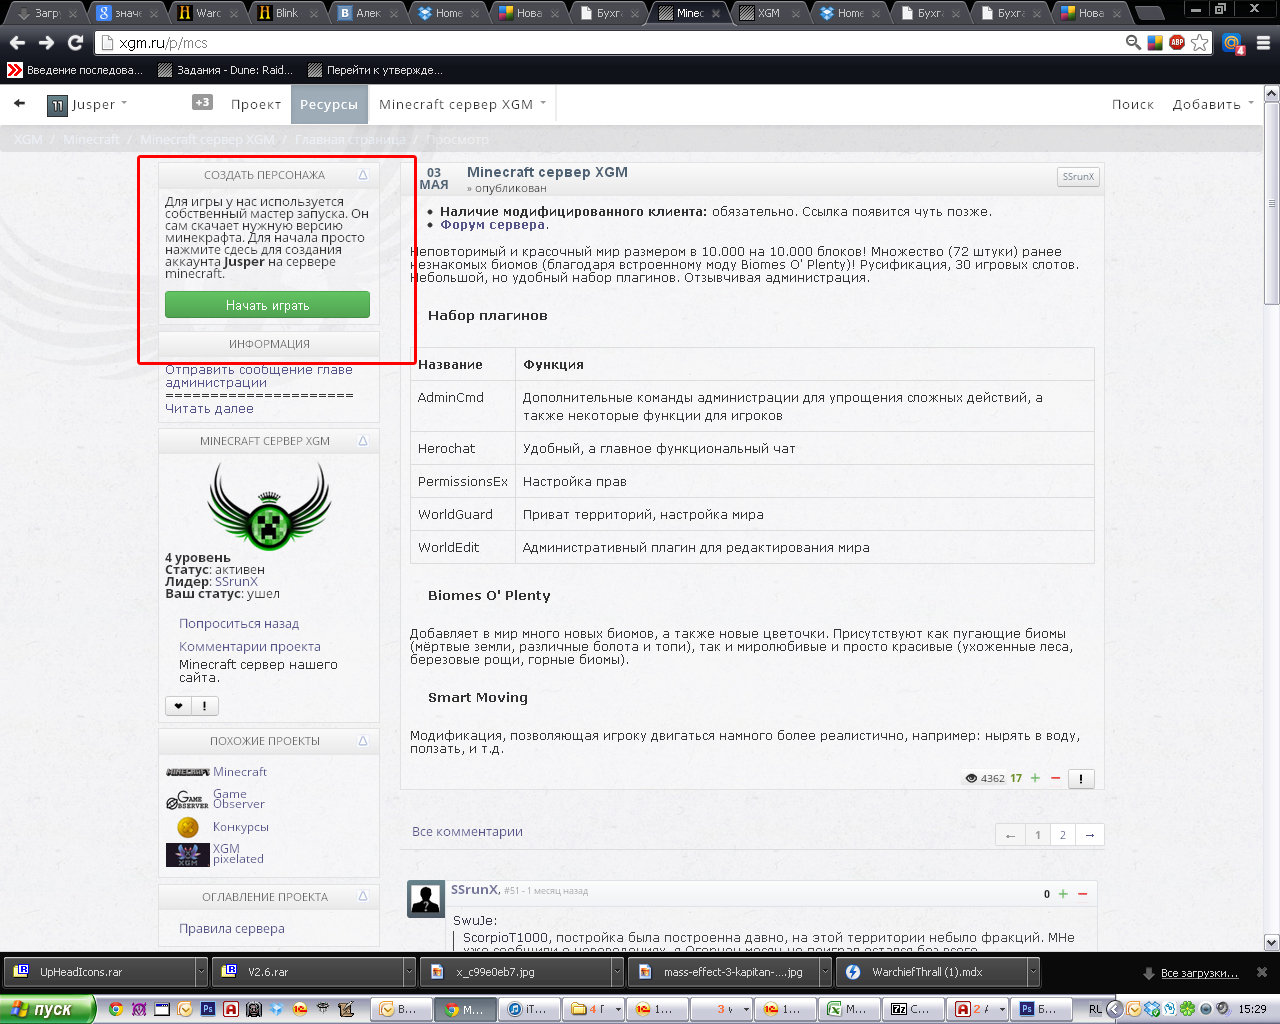This screenshot has width=1280, height=1024.
Task: Downvote the post with red minus
Action: [x=1055, y=778]
